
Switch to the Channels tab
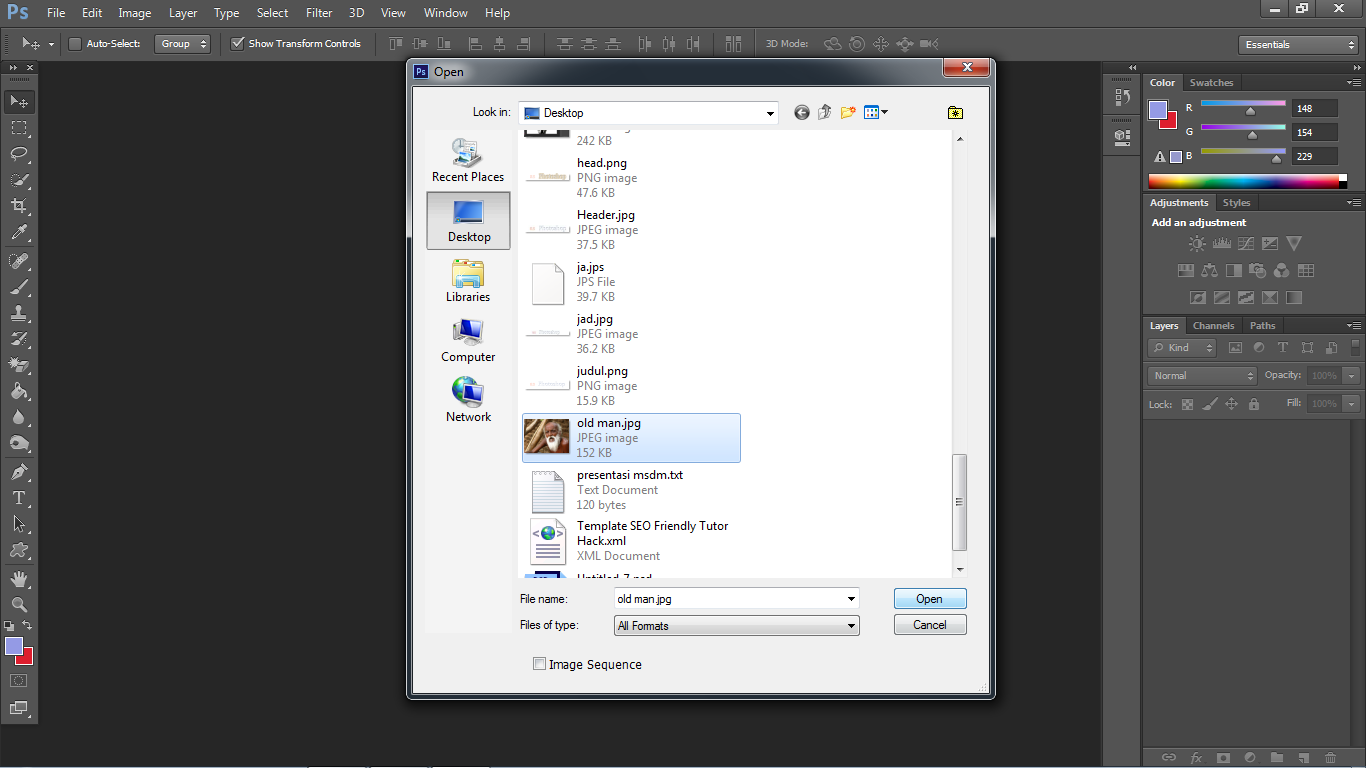point(1213,326)
